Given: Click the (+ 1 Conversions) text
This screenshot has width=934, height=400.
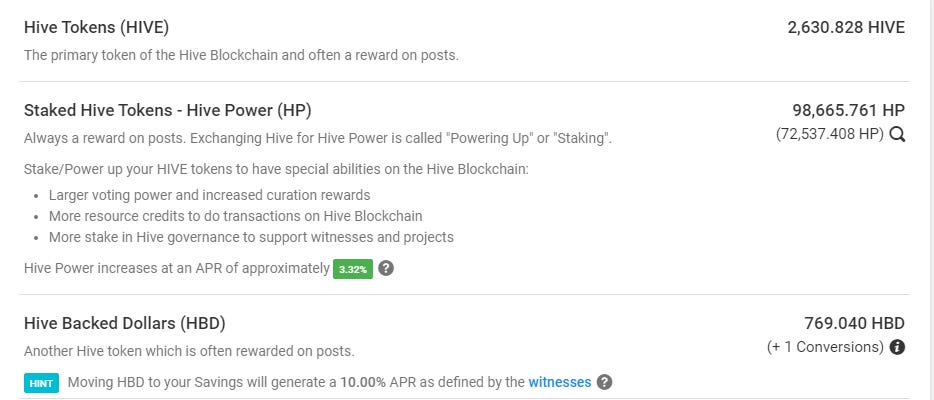Looking at the screenshot, I should 825,347.
